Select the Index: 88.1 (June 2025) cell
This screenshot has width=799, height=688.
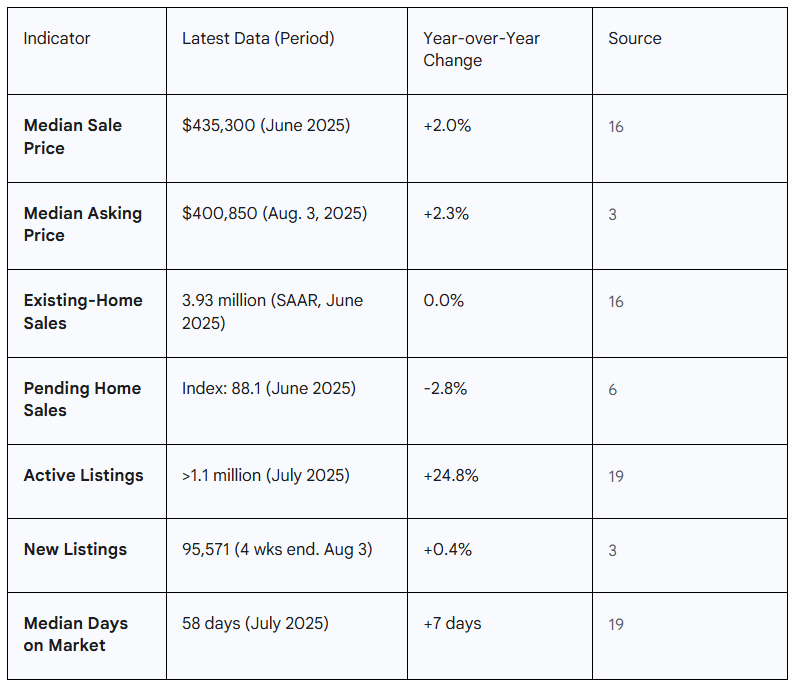click(268, 388)
